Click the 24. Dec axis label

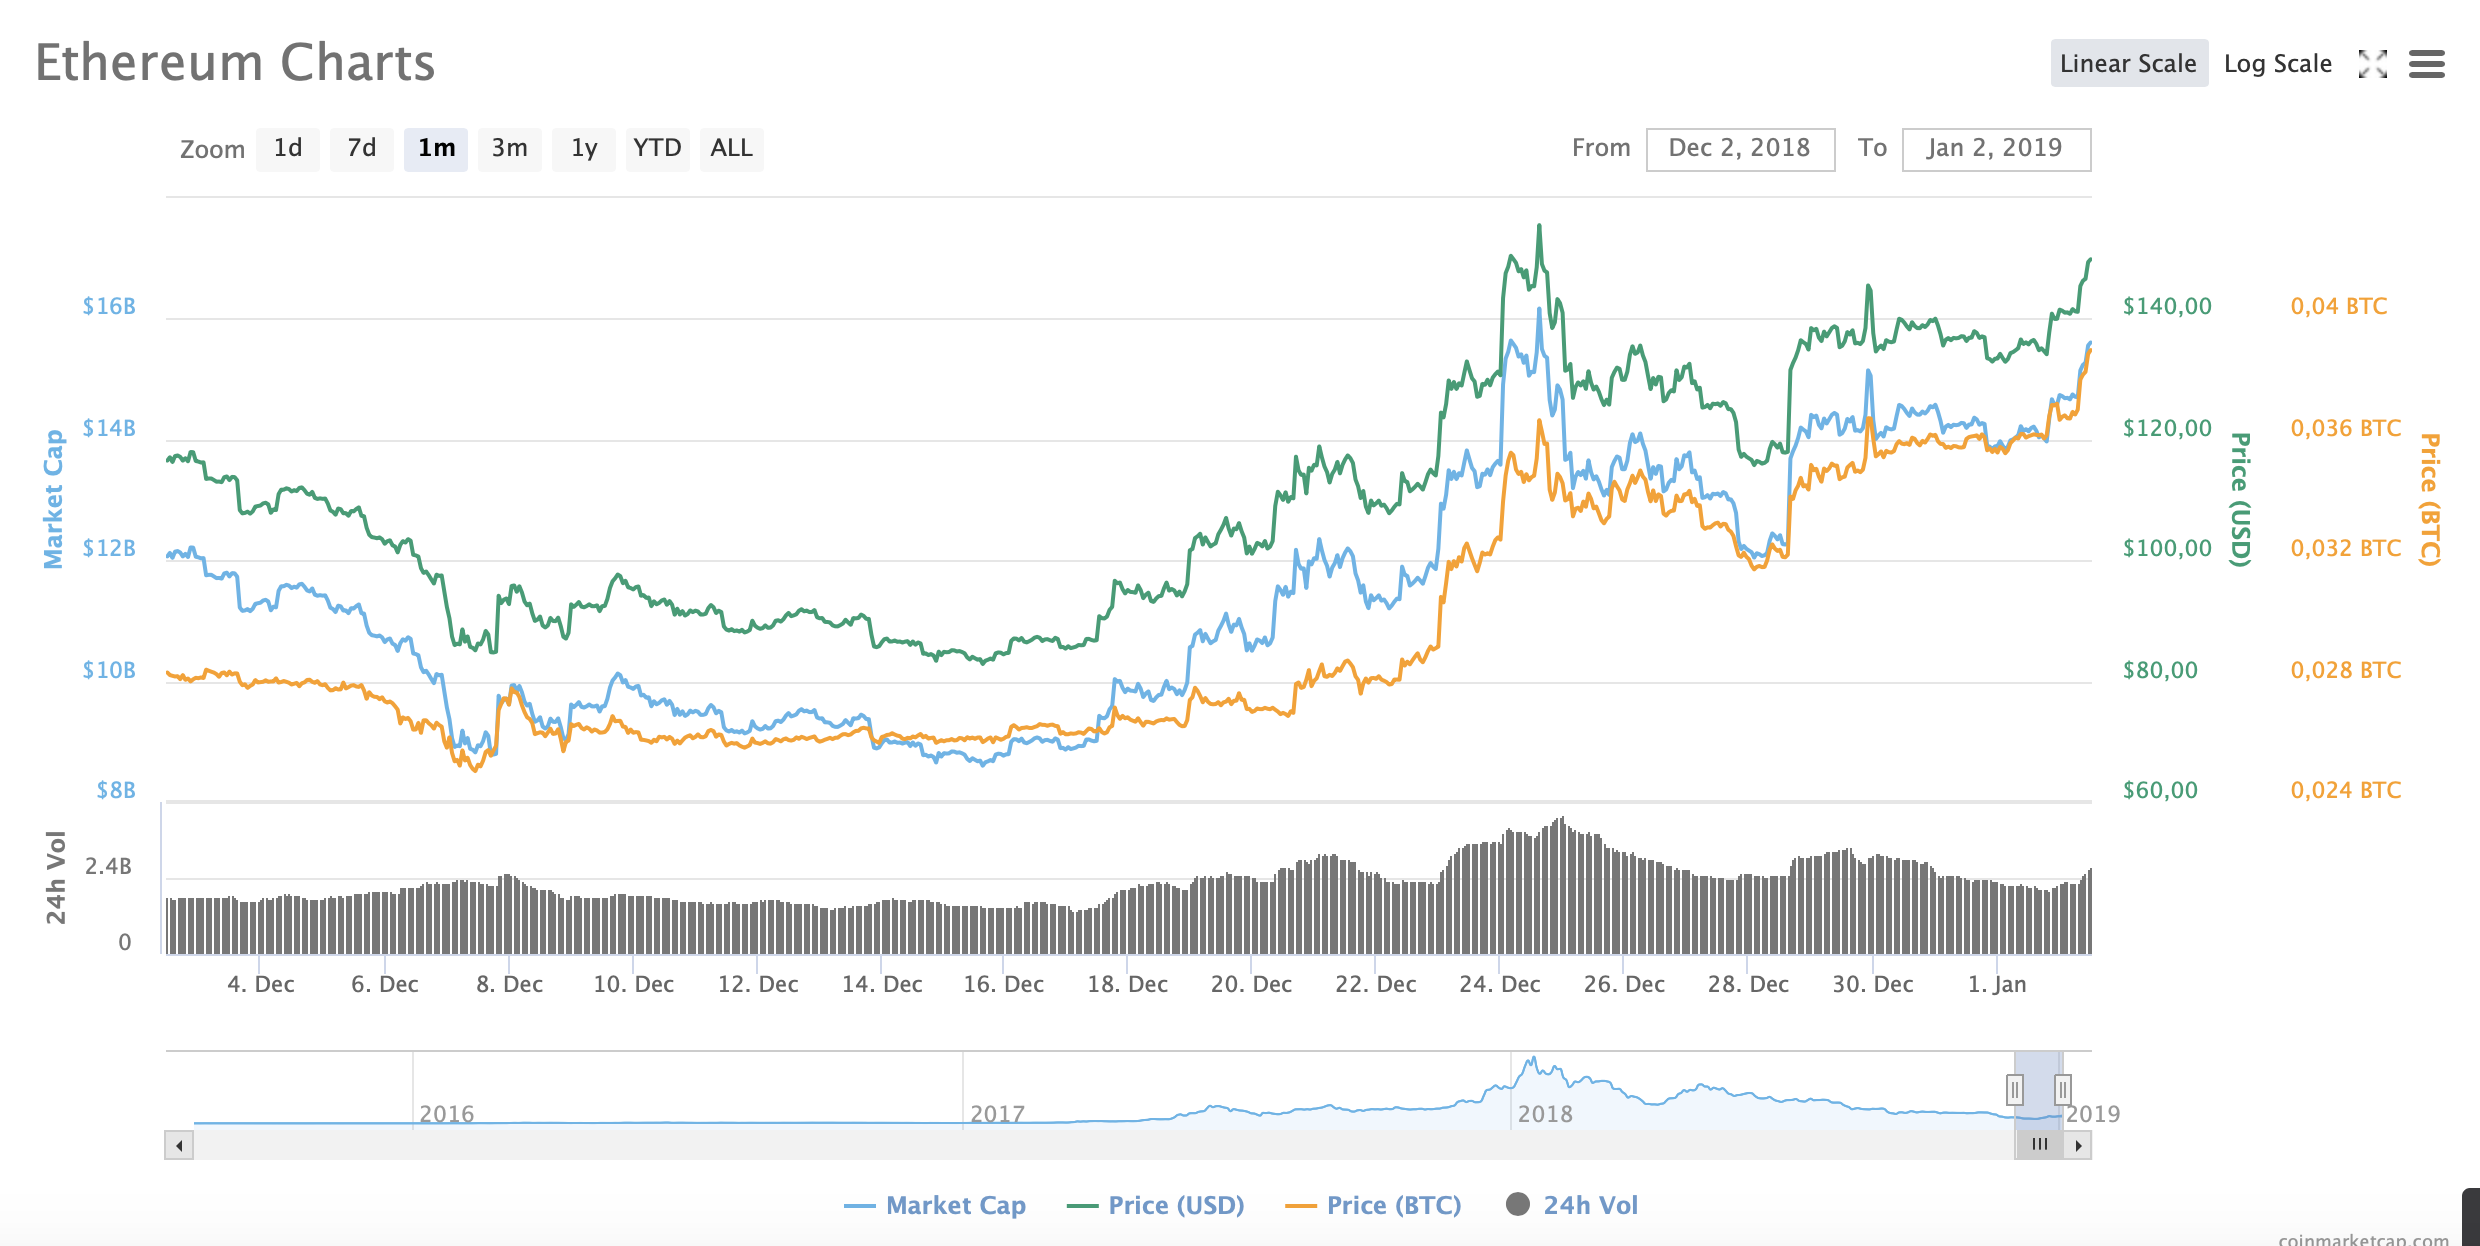pos(1499,984)
